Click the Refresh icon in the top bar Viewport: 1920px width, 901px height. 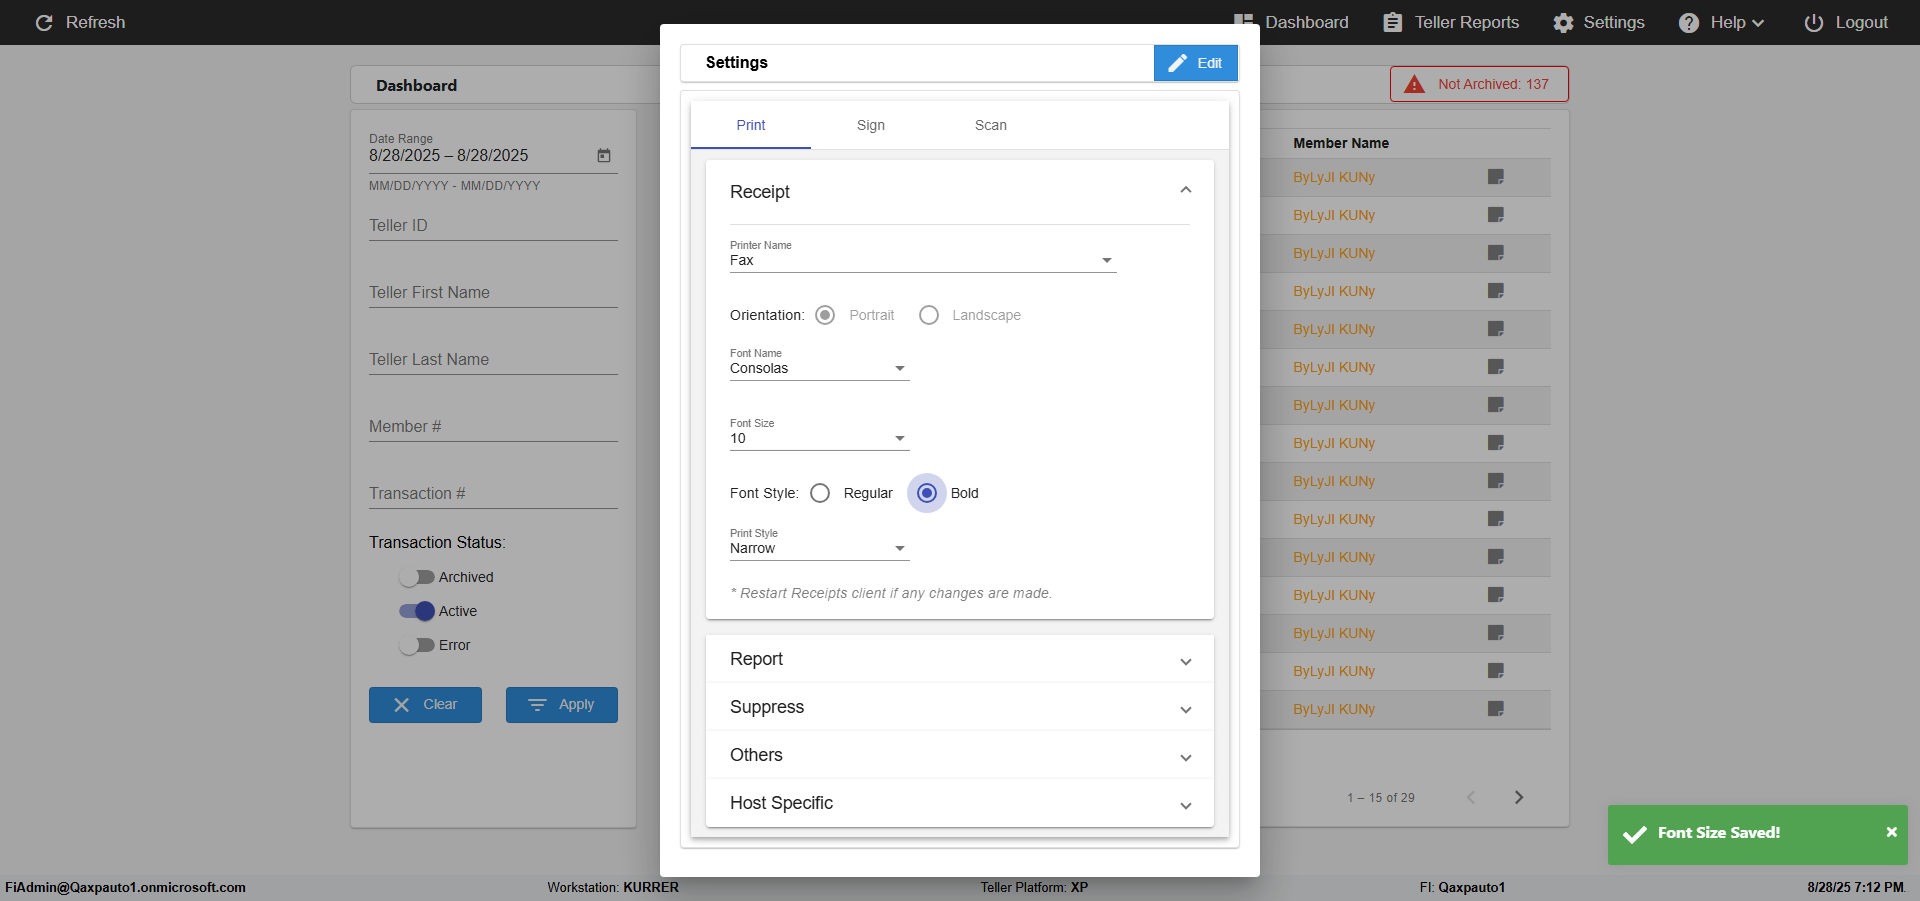[44, 22]
